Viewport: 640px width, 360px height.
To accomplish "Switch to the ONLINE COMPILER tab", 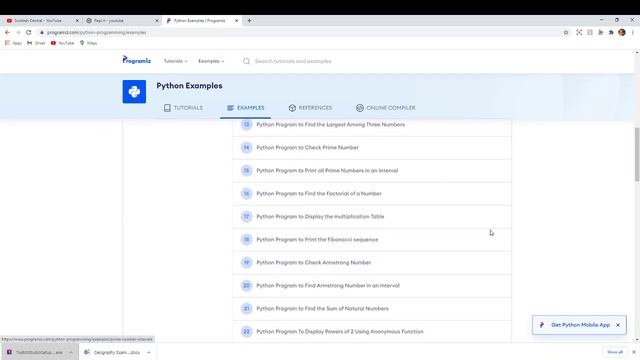I will click(385, 108).
